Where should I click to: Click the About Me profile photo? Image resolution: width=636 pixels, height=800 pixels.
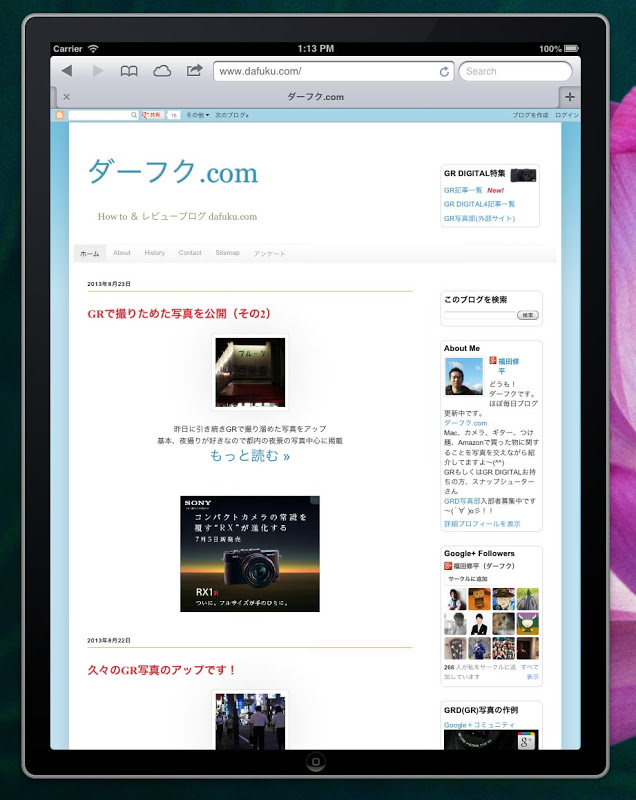(464, 377)
